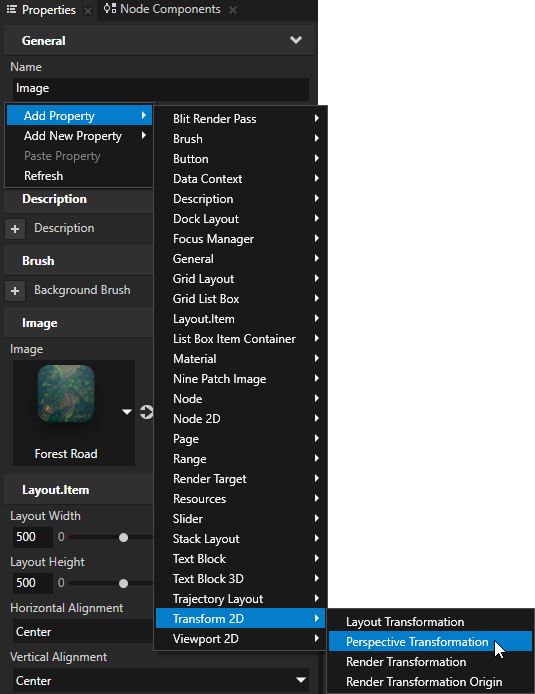Viewport: 535px width, 694px height.
Task: Close the Node Components tab
Action: [233, 10]
